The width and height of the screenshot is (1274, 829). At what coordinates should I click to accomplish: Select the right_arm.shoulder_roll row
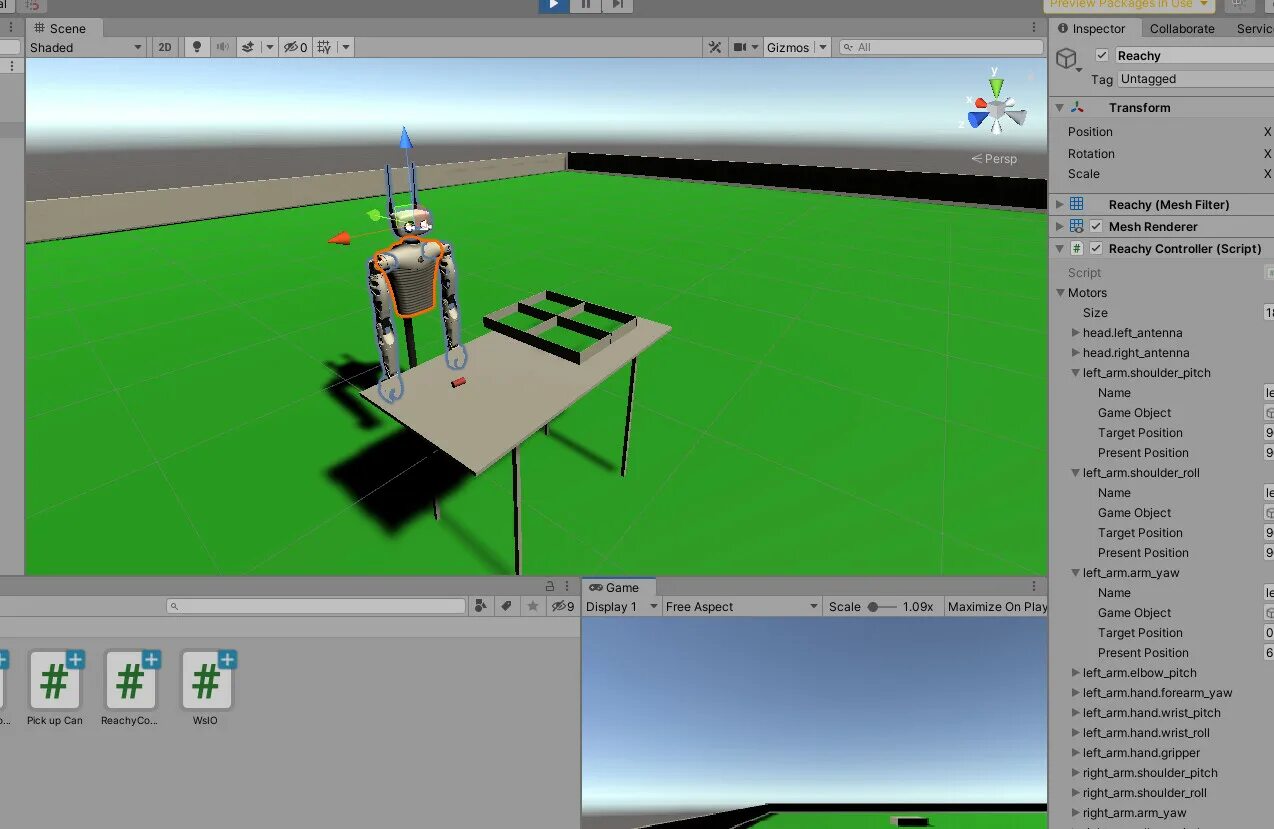click(x=1162, y=793)
